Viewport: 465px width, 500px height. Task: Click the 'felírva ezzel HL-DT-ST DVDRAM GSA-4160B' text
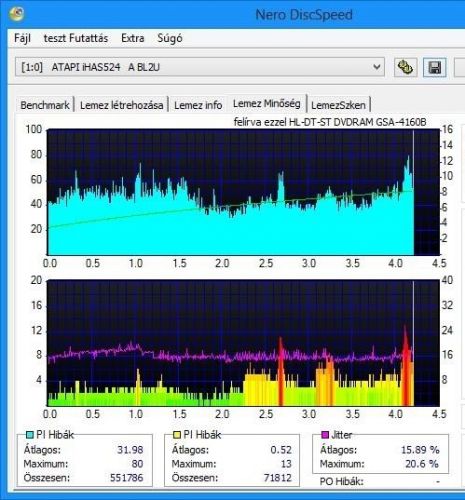(330, 122)
